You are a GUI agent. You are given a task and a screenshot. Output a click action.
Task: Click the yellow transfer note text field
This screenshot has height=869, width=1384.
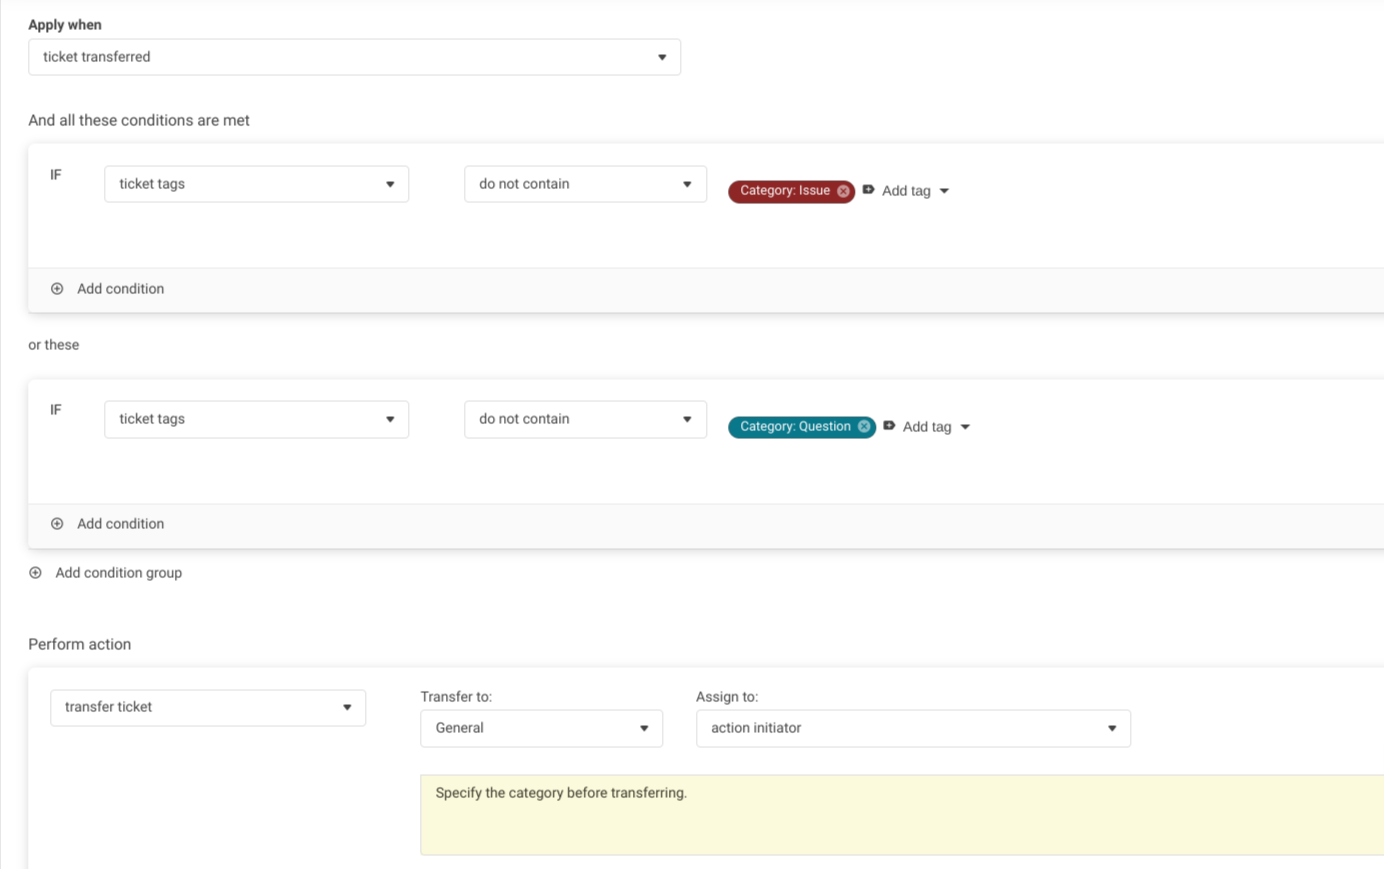pos(900,814)
